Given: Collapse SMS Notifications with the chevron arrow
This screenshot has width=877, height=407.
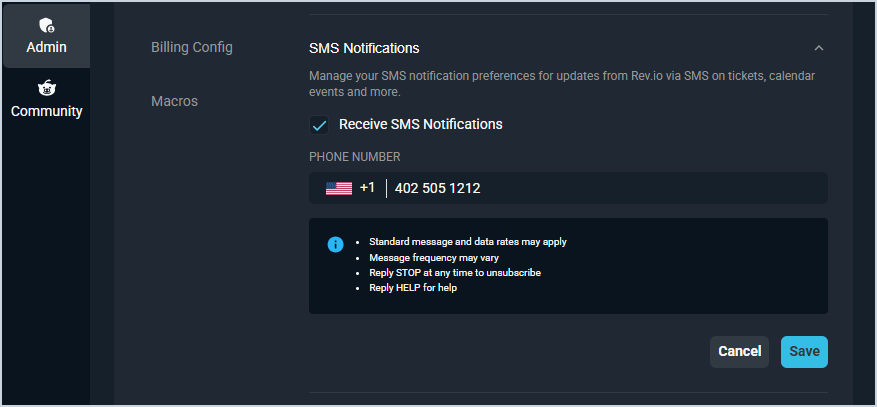Looking at the screenshot, I should pos(819,48).
